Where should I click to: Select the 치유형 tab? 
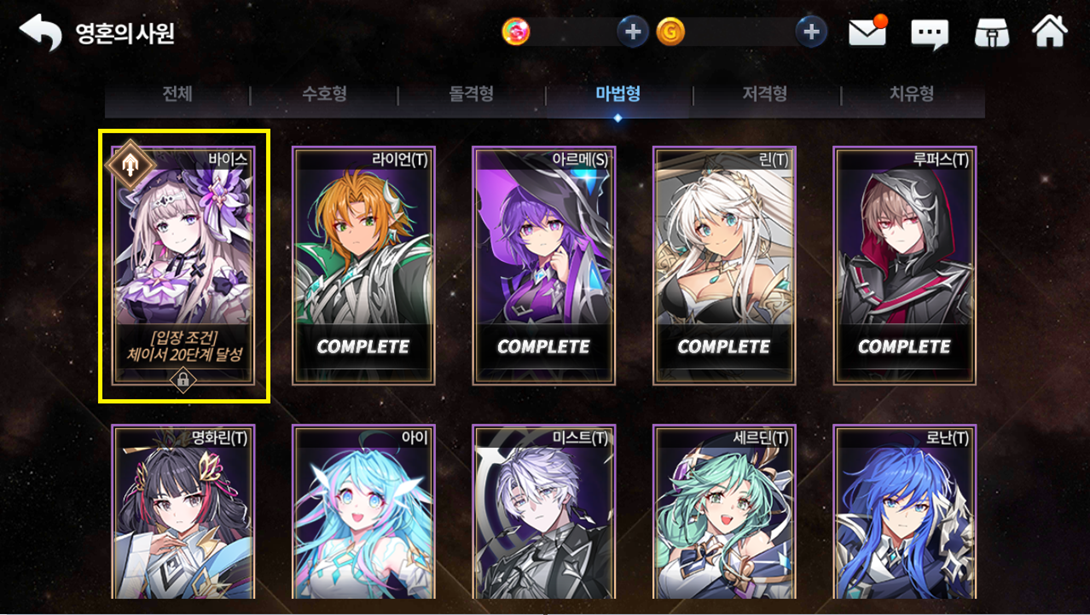point(912,95)
